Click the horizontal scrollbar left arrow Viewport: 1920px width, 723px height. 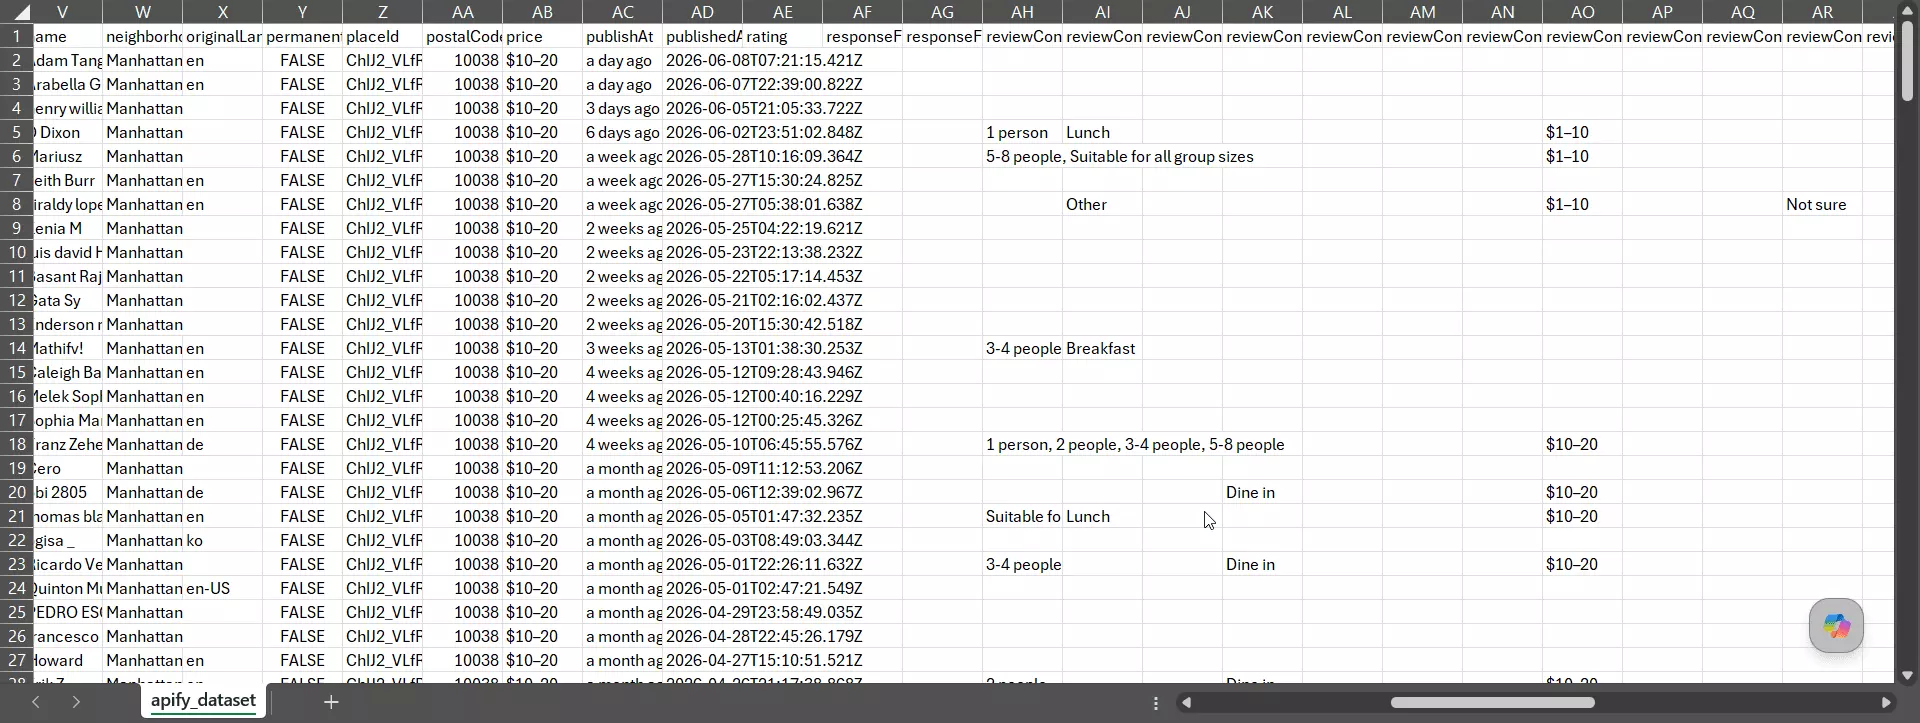pos(1186,702)
